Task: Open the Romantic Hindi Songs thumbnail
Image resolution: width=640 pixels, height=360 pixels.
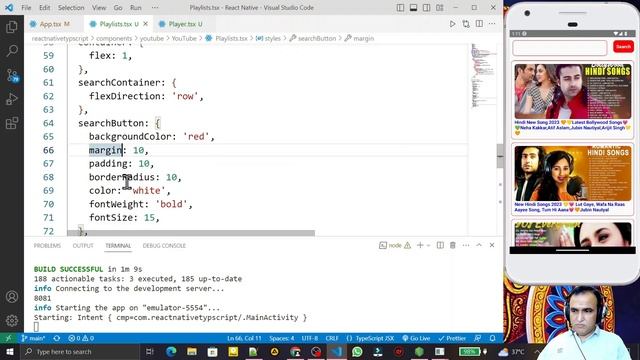Action: click(572, 173)
